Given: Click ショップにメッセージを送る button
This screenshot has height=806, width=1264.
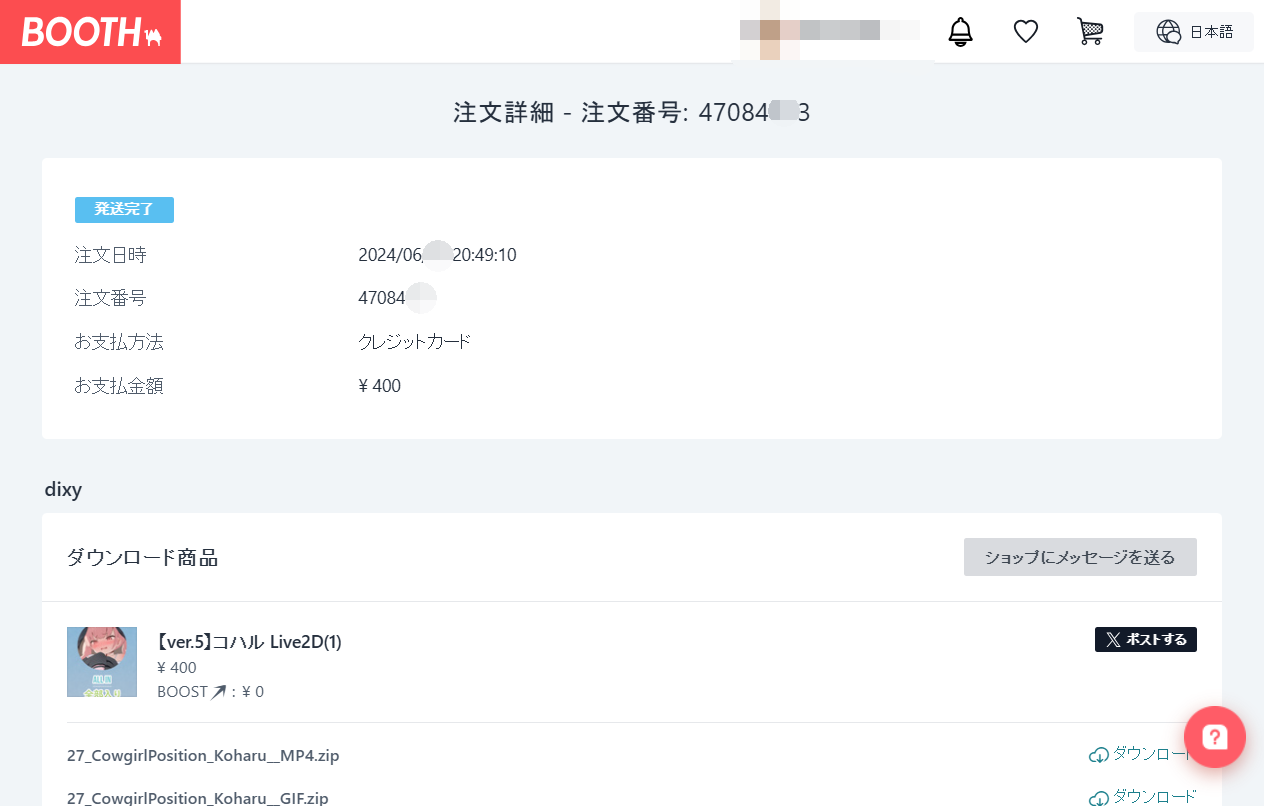Looking at the screenshot, I should [1079, 557].
